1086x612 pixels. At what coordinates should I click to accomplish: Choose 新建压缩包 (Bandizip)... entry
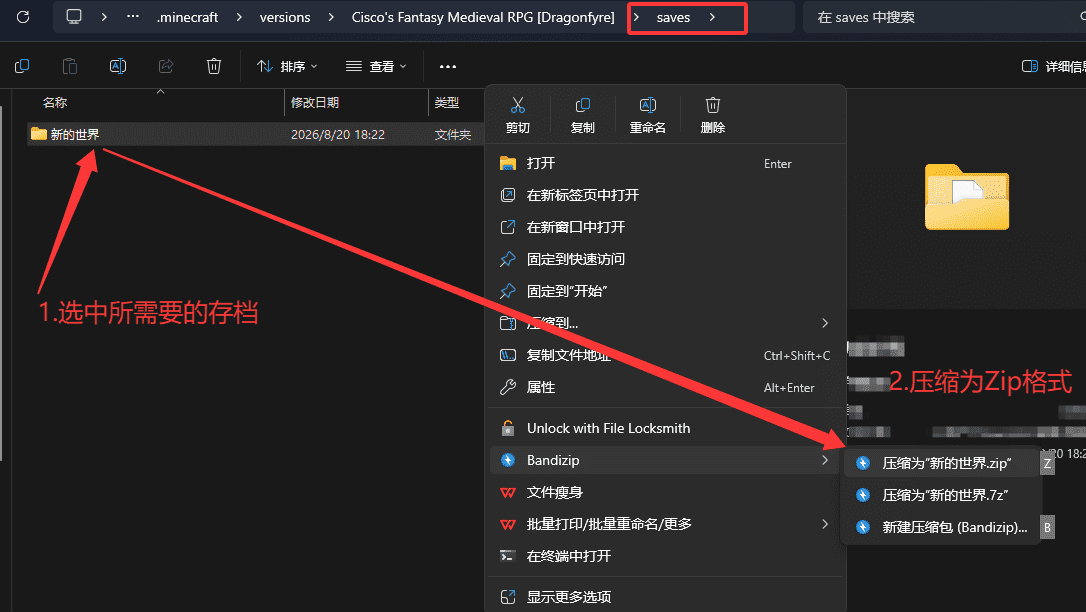coord(942,527)
